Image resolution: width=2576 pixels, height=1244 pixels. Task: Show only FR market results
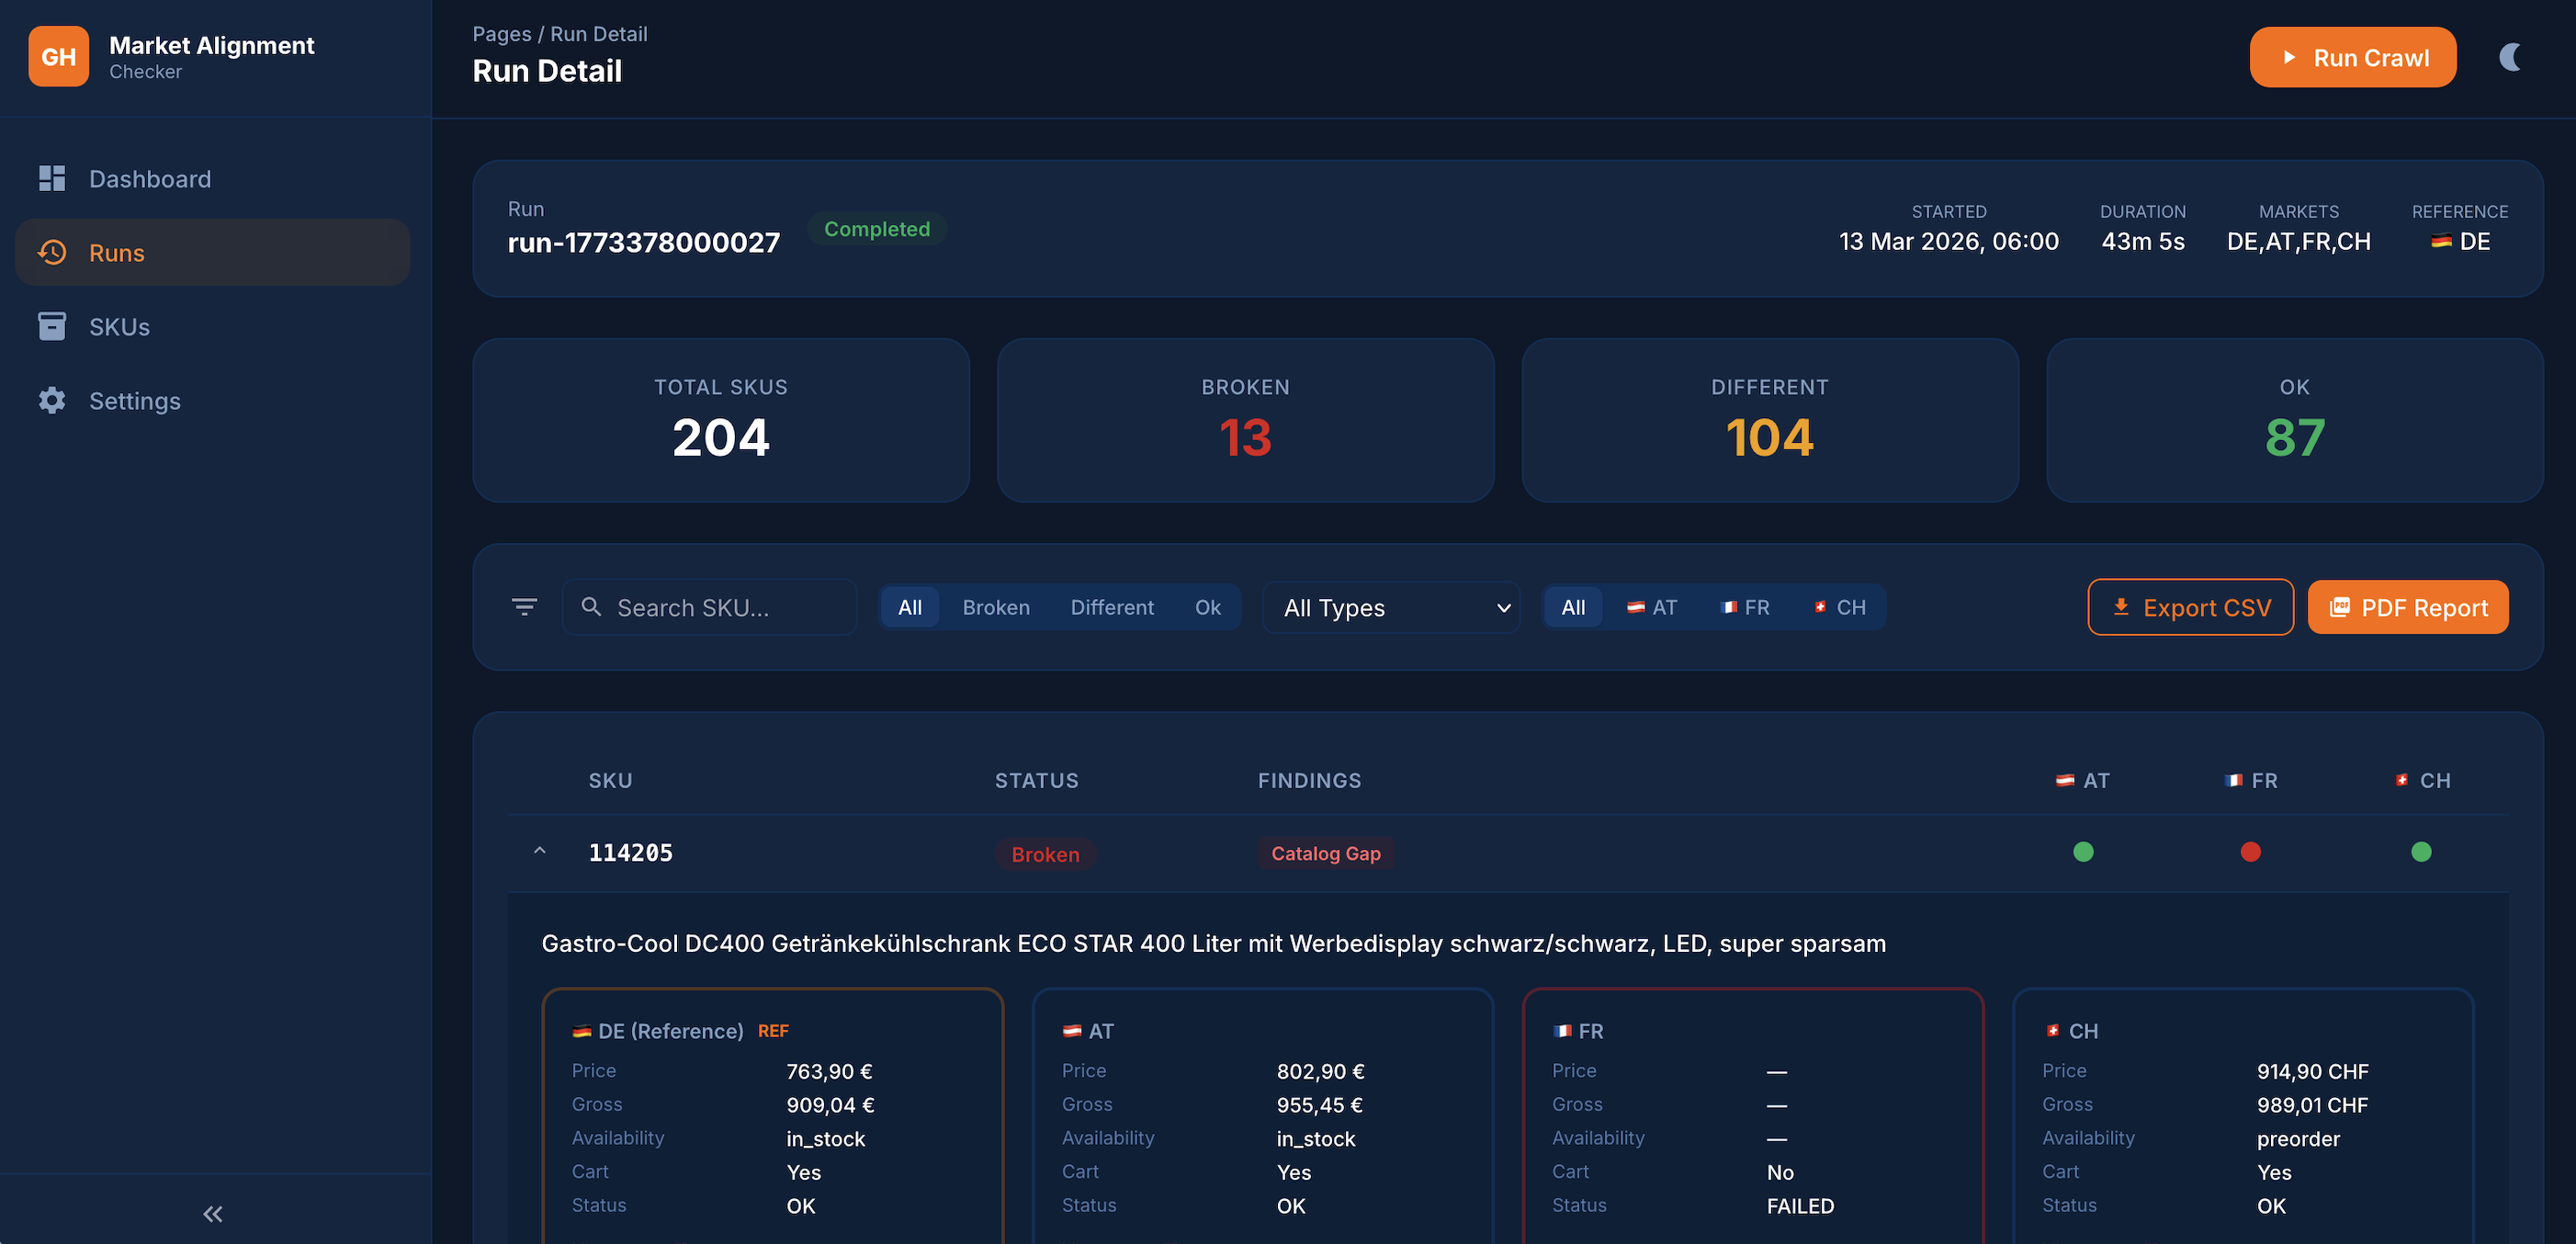click(x=1745, y=607)
